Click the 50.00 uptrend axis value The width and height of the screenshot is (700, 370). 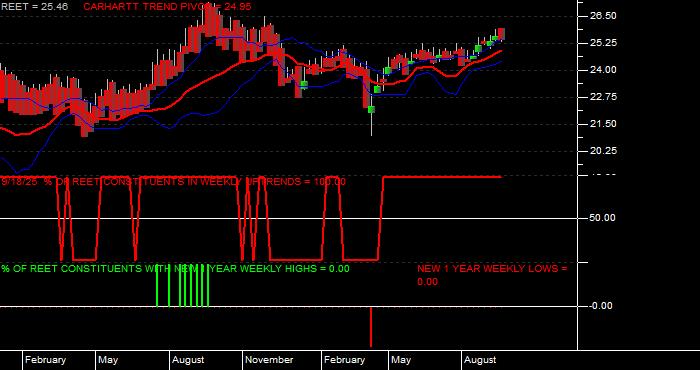[603, 218]
